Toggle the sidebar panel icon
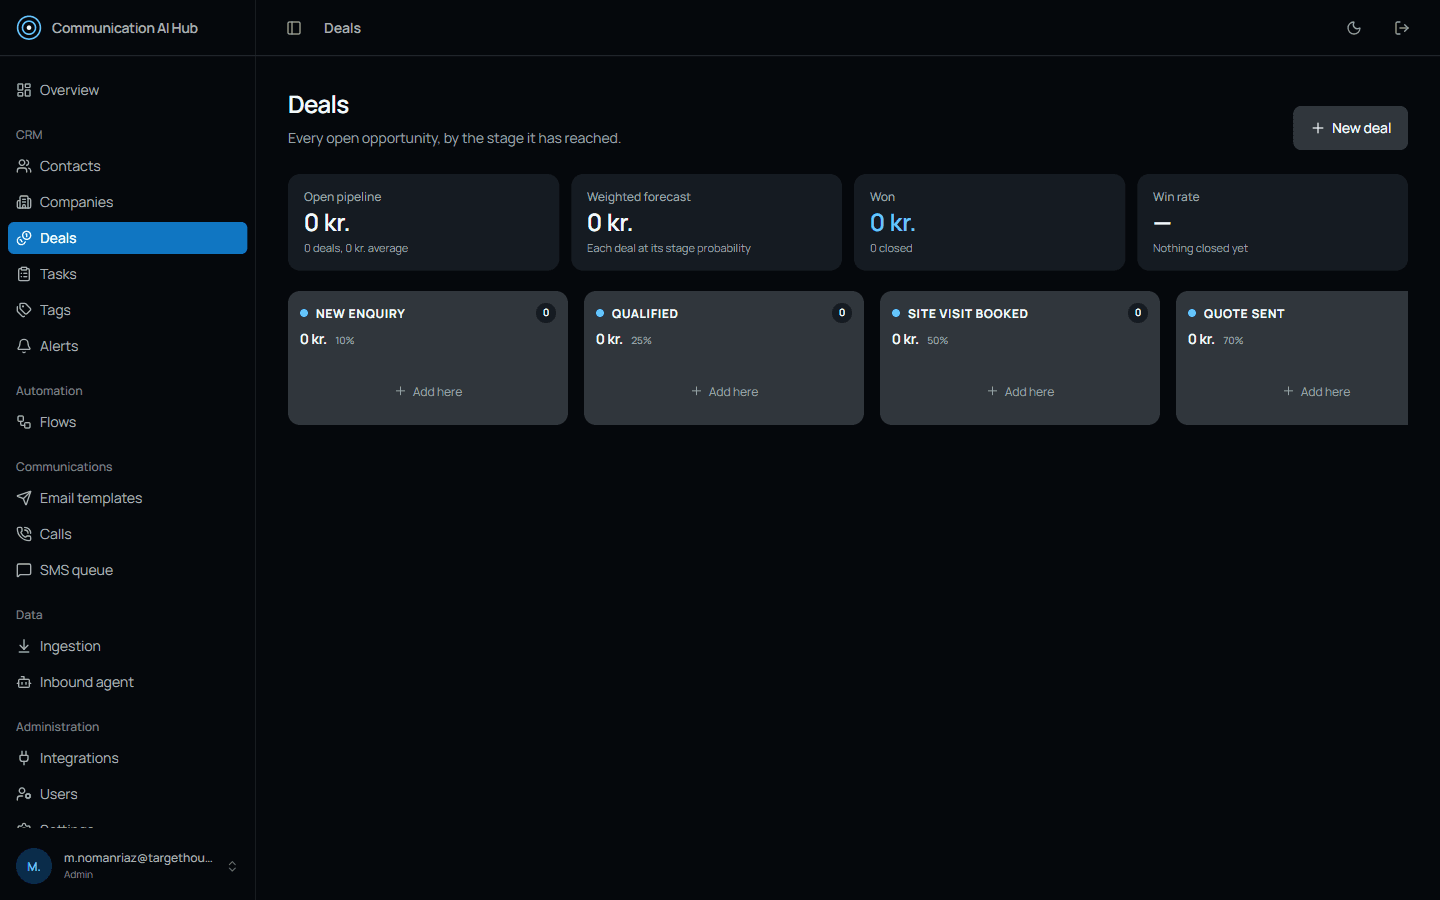 tap(294, 28)
